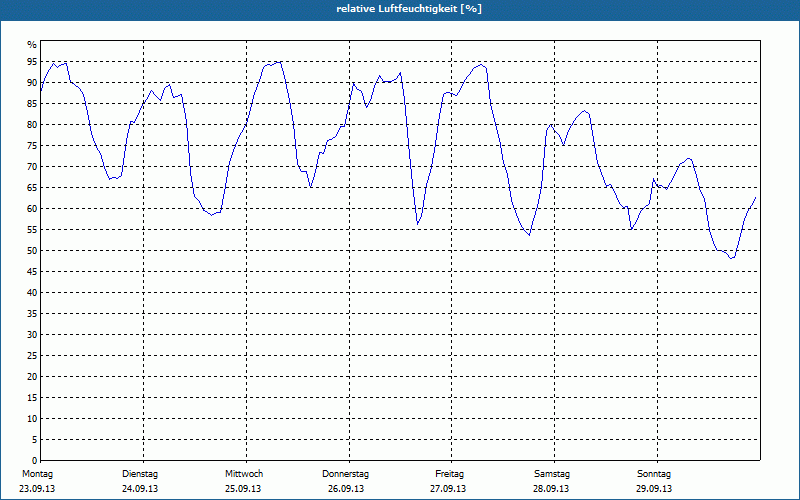Screen dimensions: 800x500
Task: Click the '0' y-axis value
Action: tap(35, 460)
